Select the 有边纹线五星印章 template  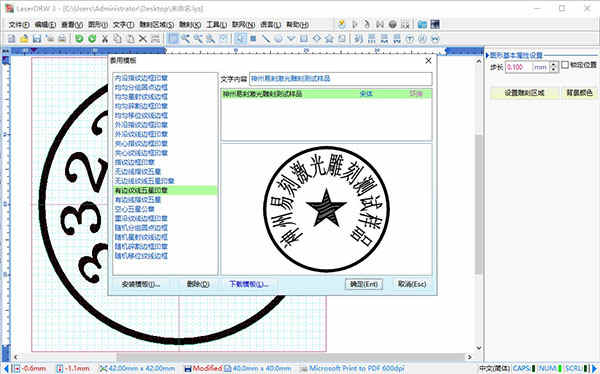tap(165, 190)
